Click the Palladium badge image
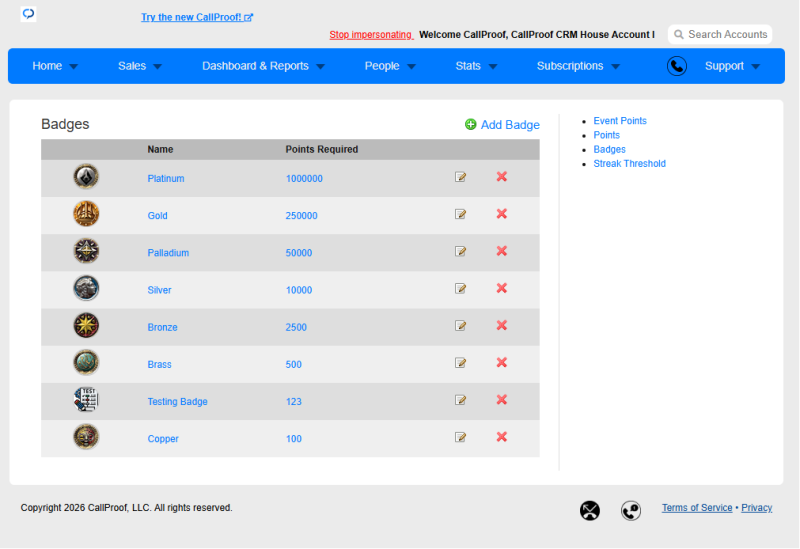 point(86,252)
